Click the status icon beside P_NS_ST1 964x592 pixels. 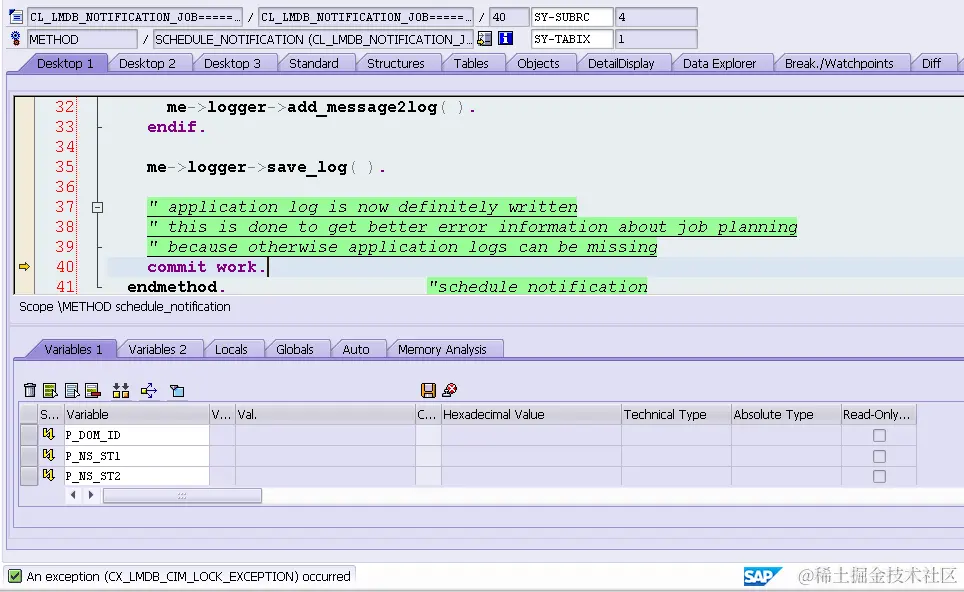click(x=49, y=456)
